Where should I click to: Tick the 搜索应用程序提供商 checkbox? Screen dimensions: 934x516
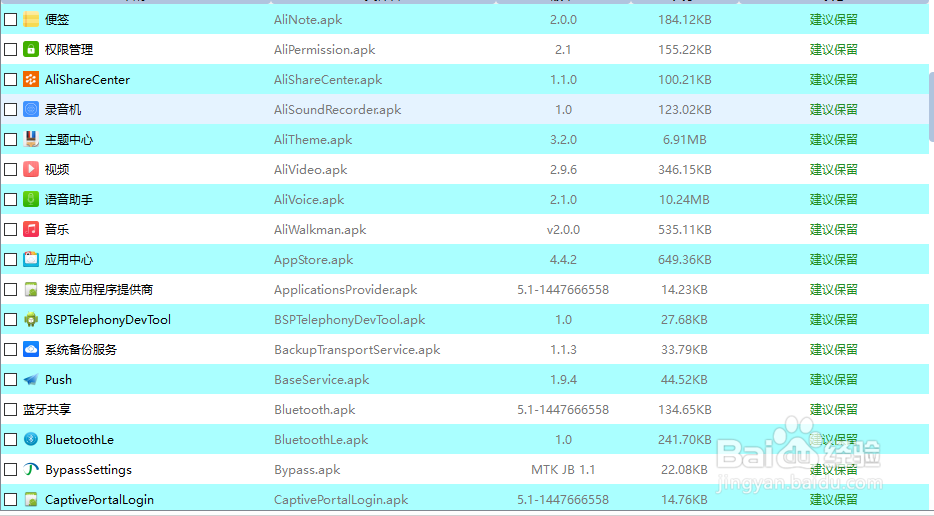10,290
